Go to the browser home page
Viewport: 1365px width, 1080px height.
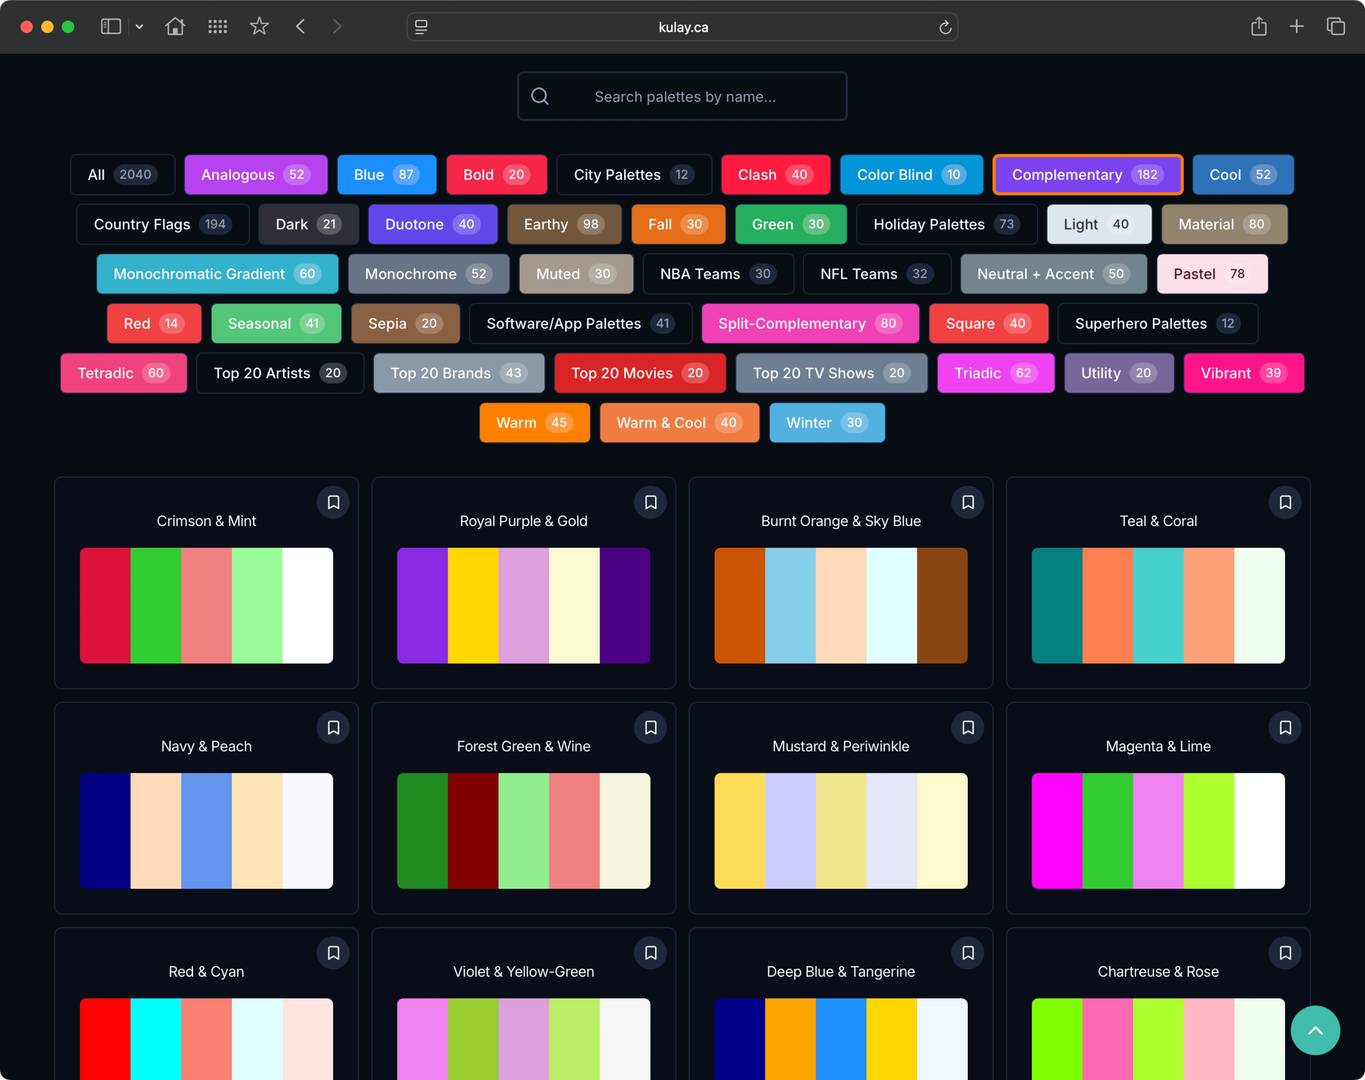coord(175,27)
